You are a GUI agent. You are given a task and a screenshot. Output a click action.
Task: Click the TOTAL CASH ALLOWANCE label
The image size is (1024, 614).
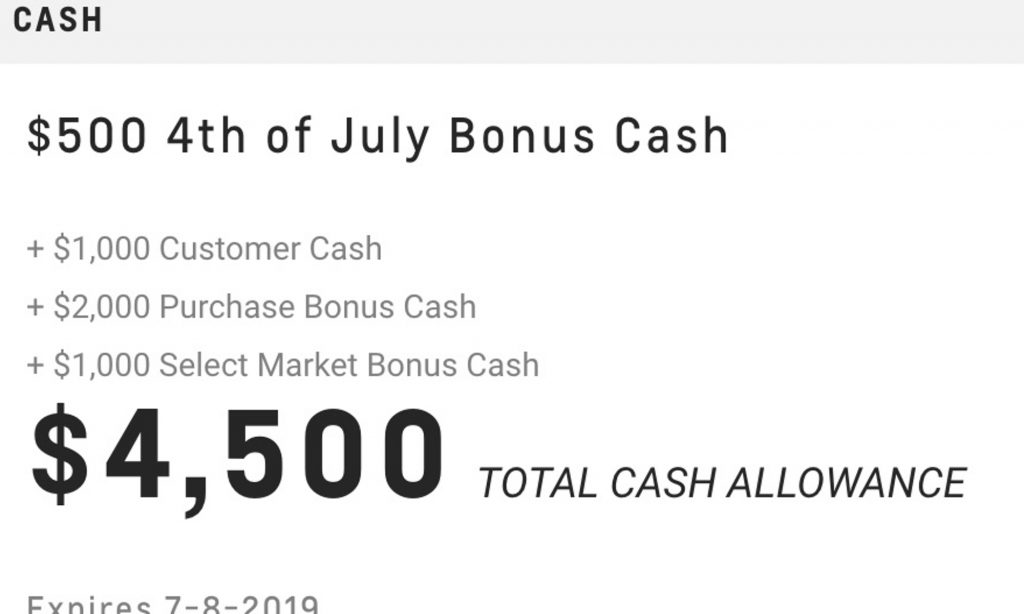(x=722, y=483)
